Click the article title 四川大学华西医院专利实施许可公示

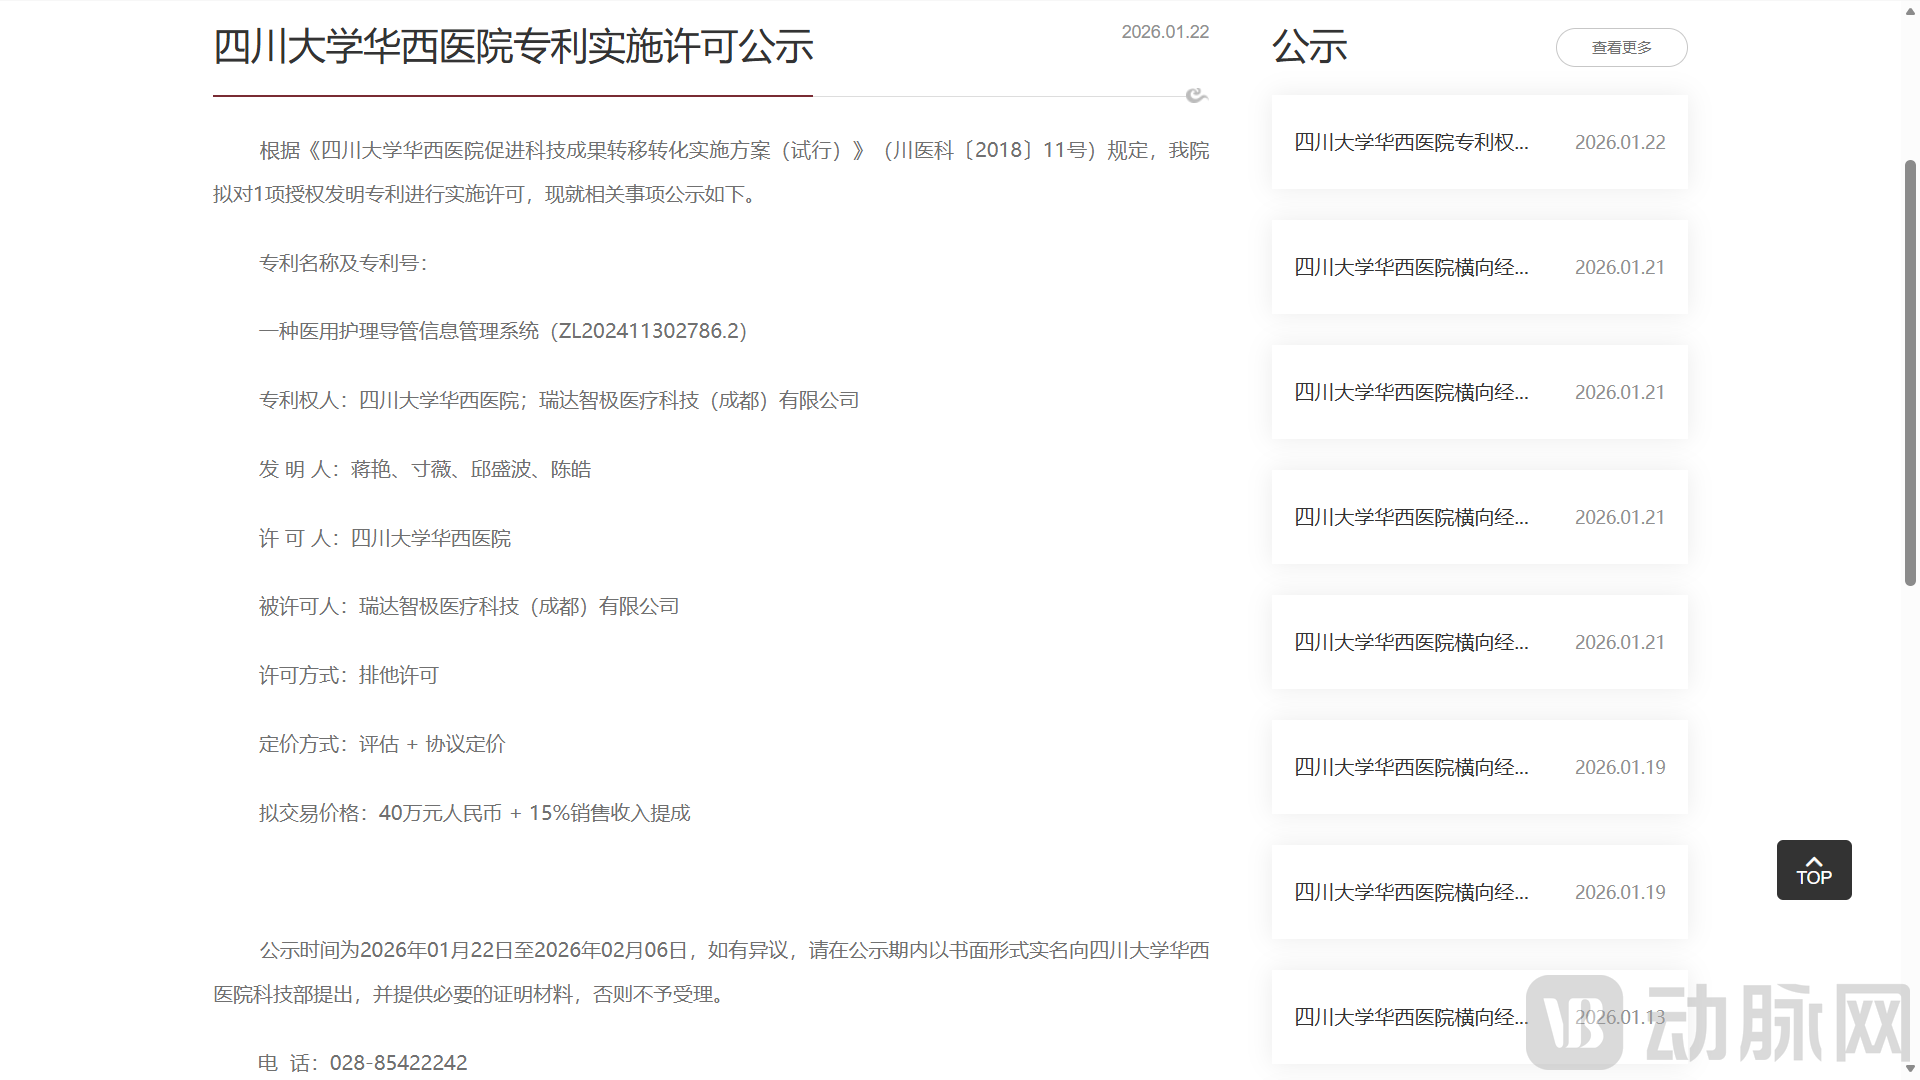click(x=513, y=46)
